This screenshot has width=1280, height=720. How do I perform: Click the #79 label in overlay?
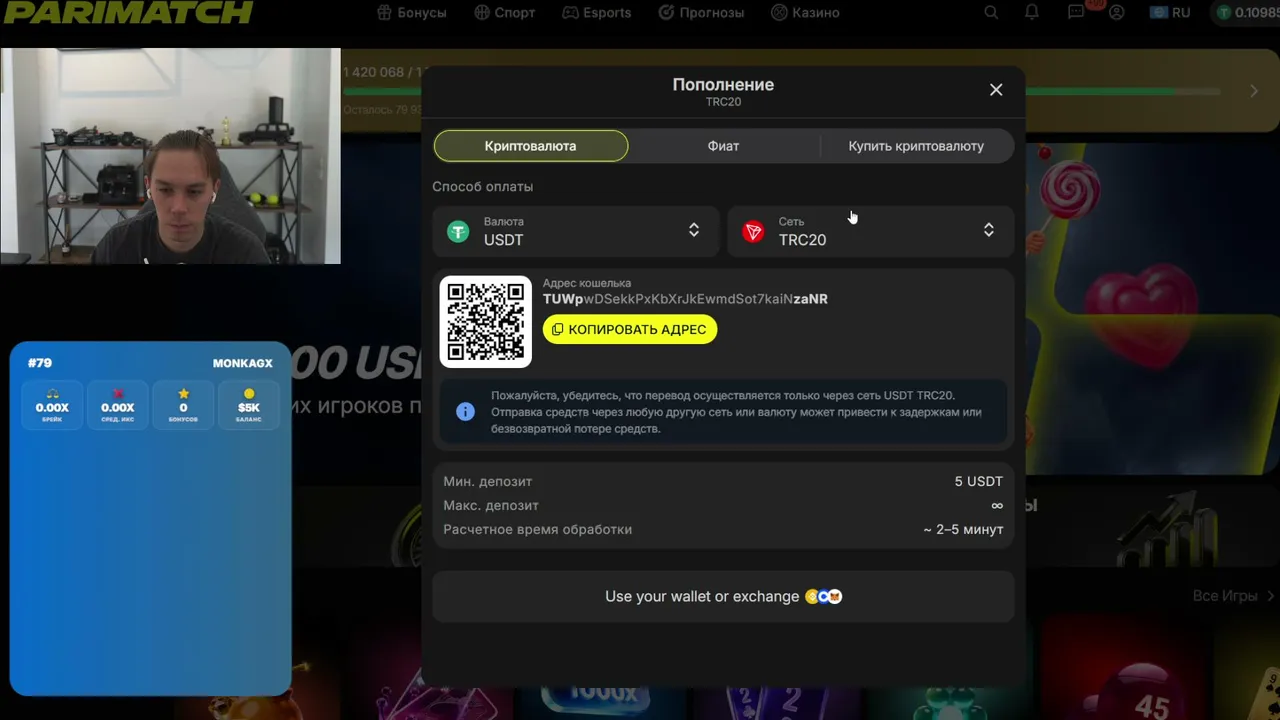[40, 363]
